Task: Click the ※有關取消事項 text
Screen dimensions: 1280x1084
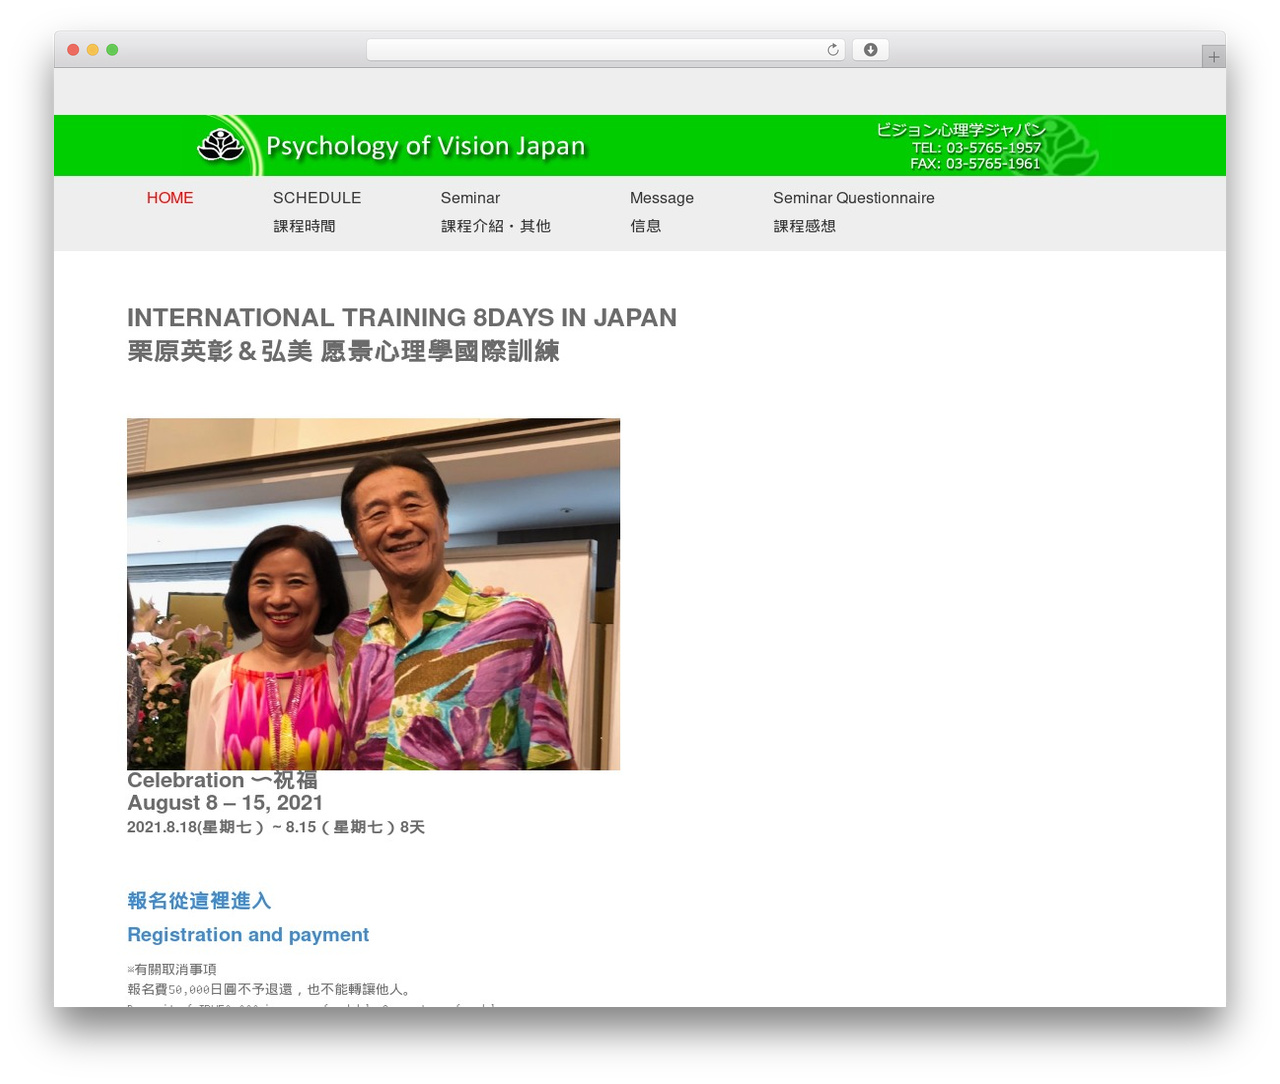Action: point(172,969)
